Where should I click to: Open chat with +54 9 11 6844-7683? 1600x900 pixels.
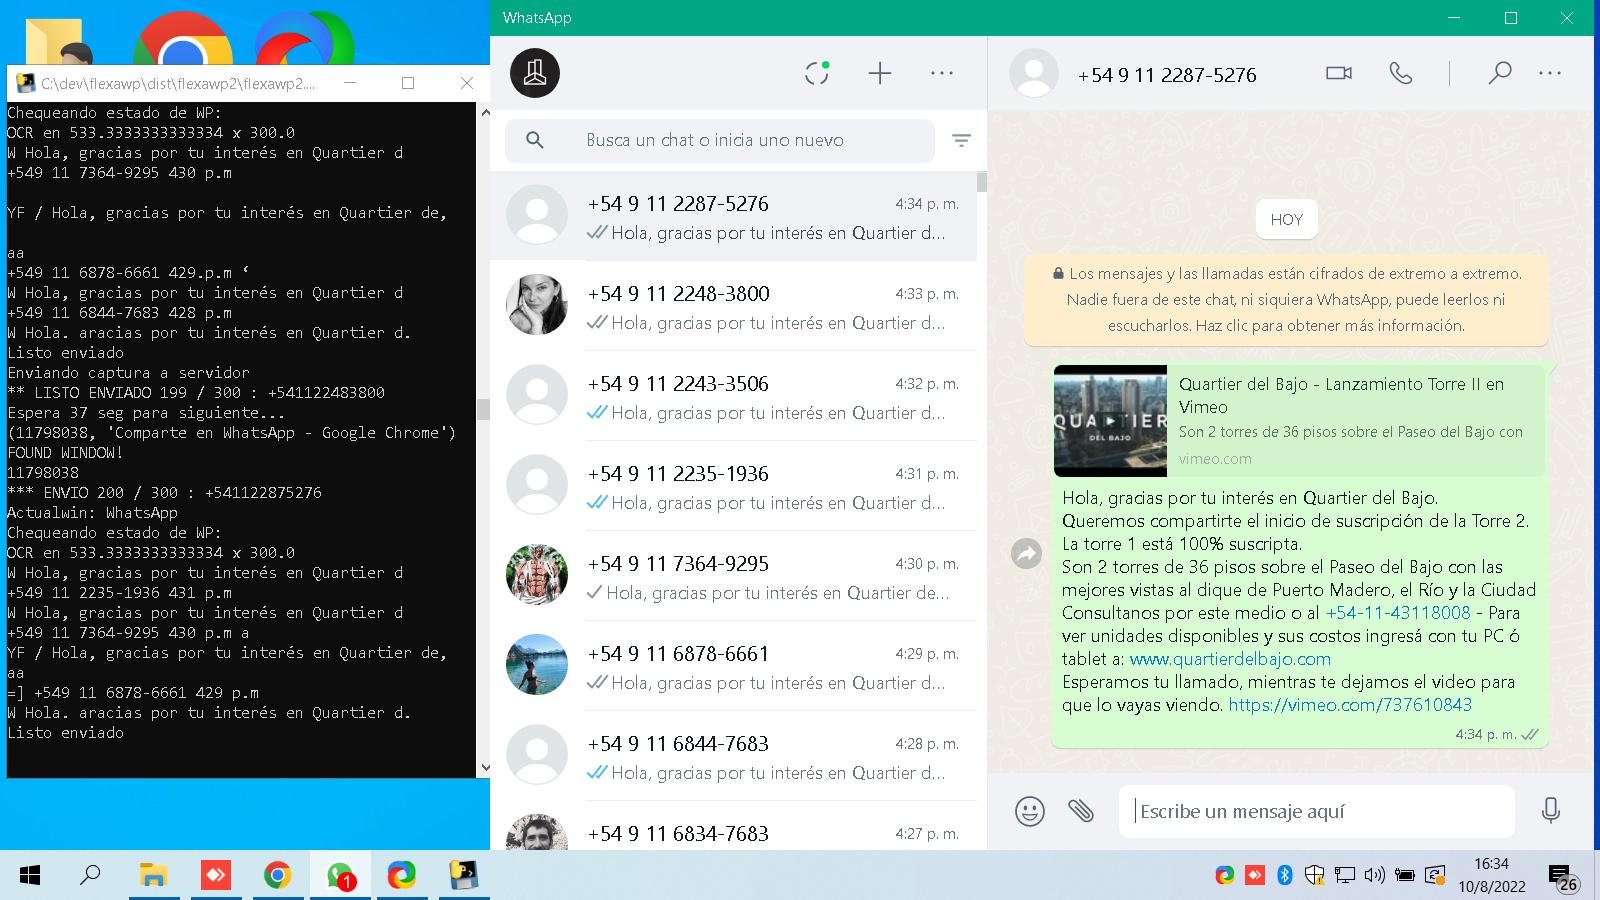pos(733,757)
